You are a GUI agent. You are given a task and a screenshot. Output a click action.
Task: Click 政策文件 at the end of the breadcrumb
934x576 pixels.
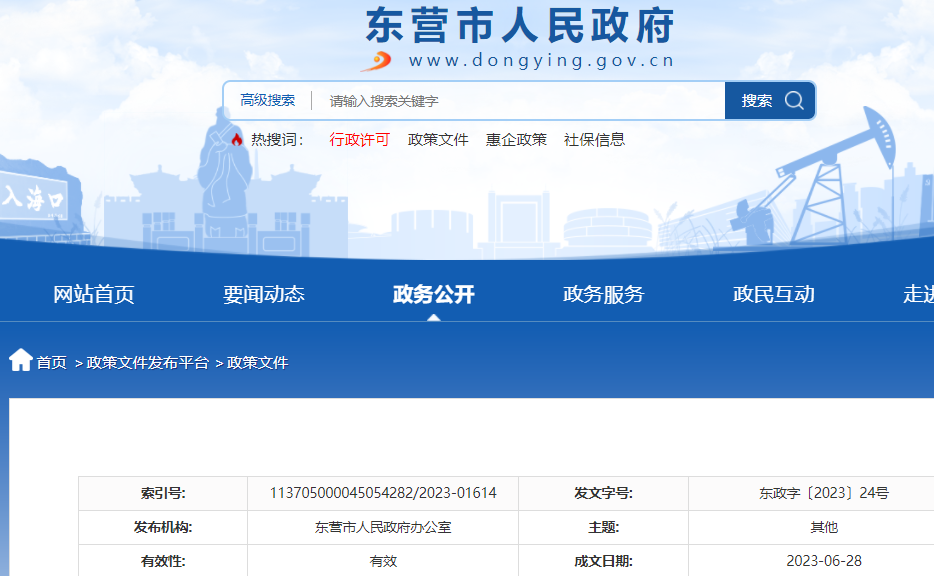click(258, 363)
